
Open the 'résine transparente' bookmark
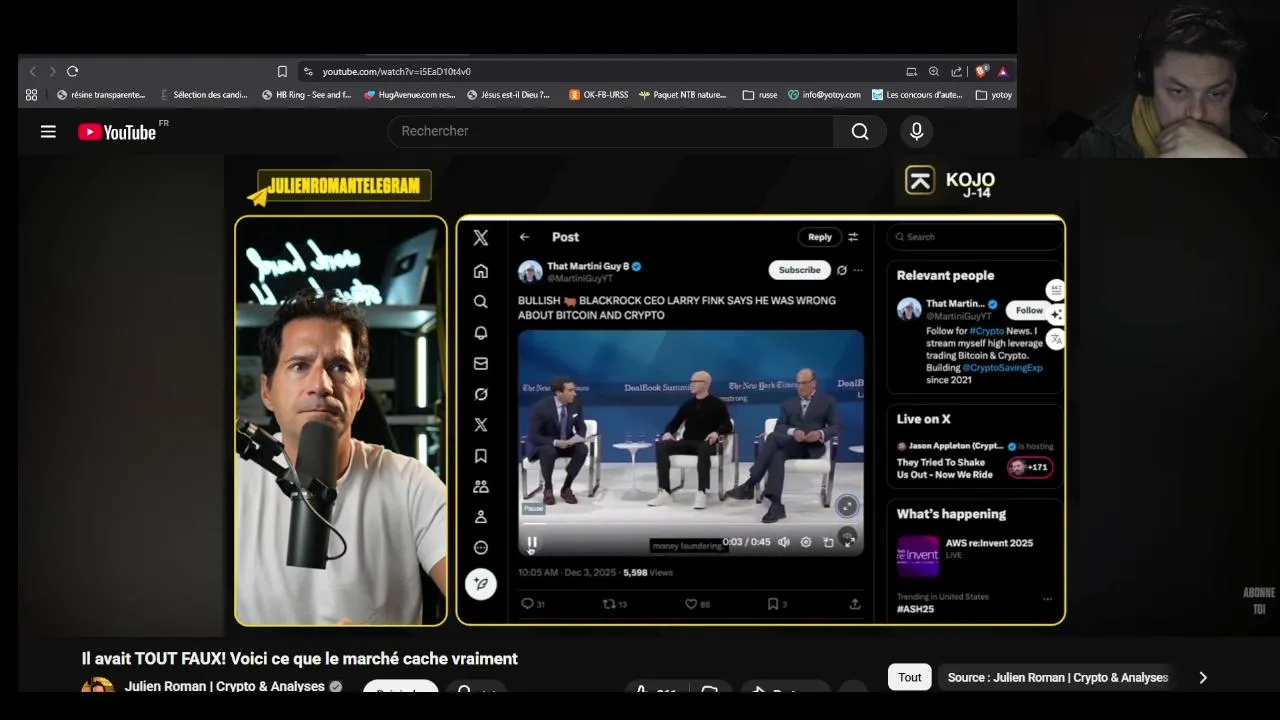tap(101, 95)
